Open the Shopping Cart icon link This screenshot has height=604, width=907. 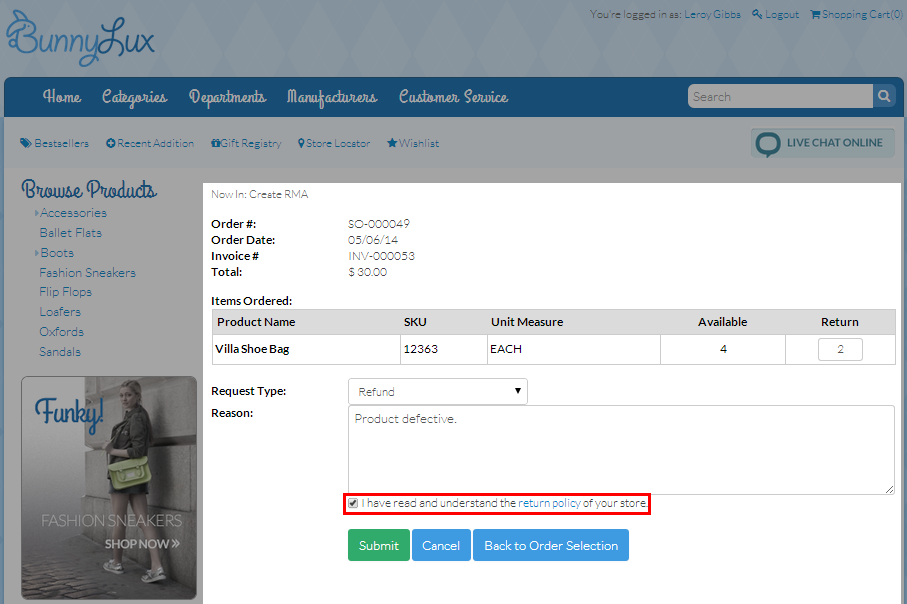click(x=815, y=15)
